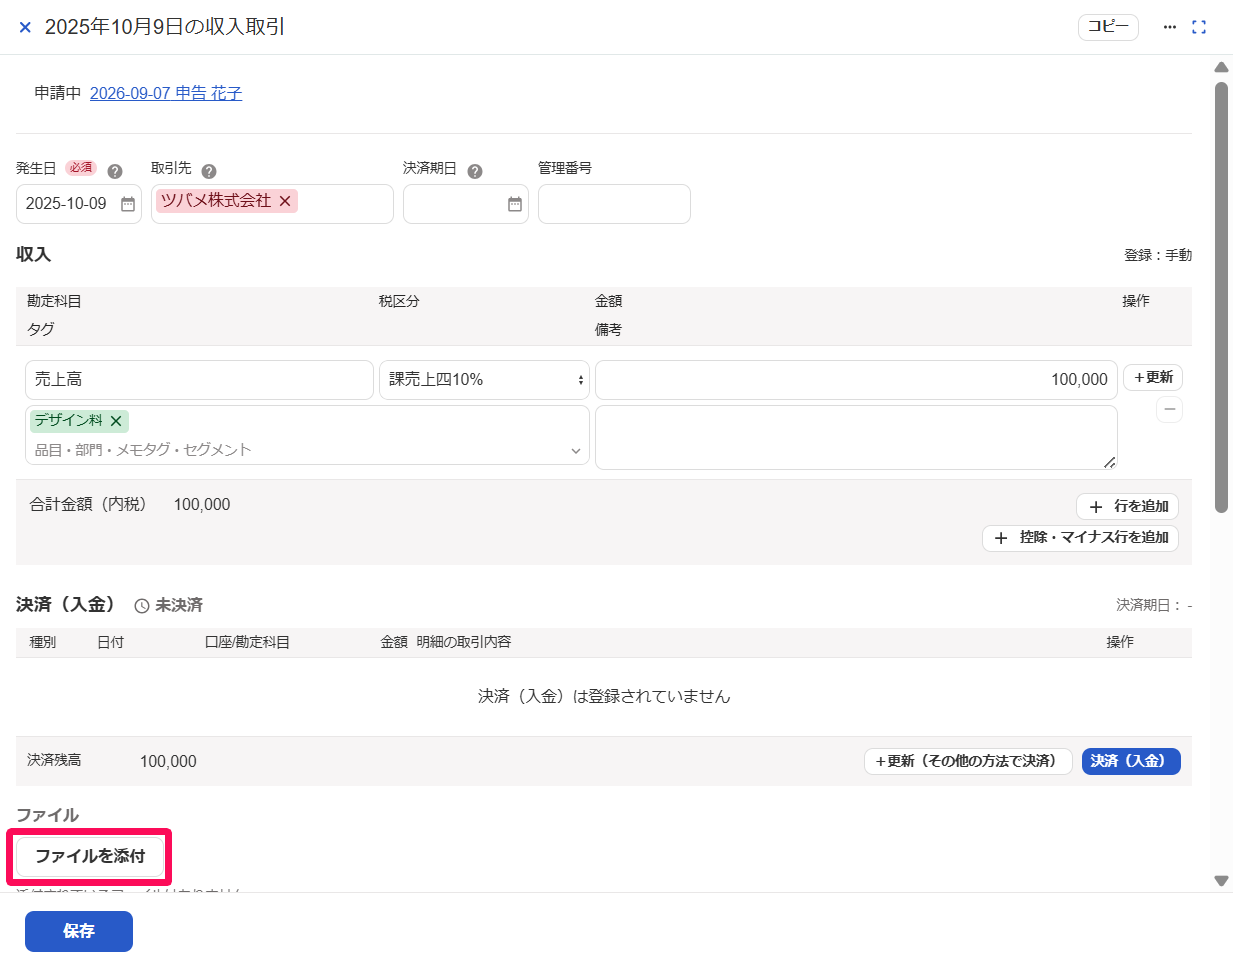Open the 税区分 dropdown 課売上四10%
1233x972 pixels.
[484, 380]
